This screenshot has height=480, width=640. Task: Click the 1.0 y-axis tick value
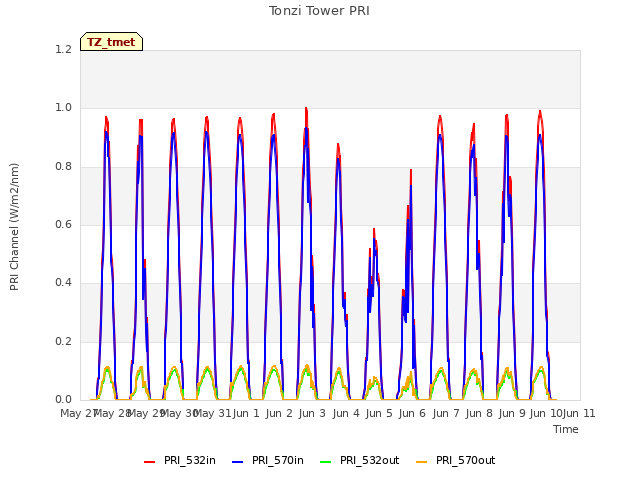(x=63, y=108)
